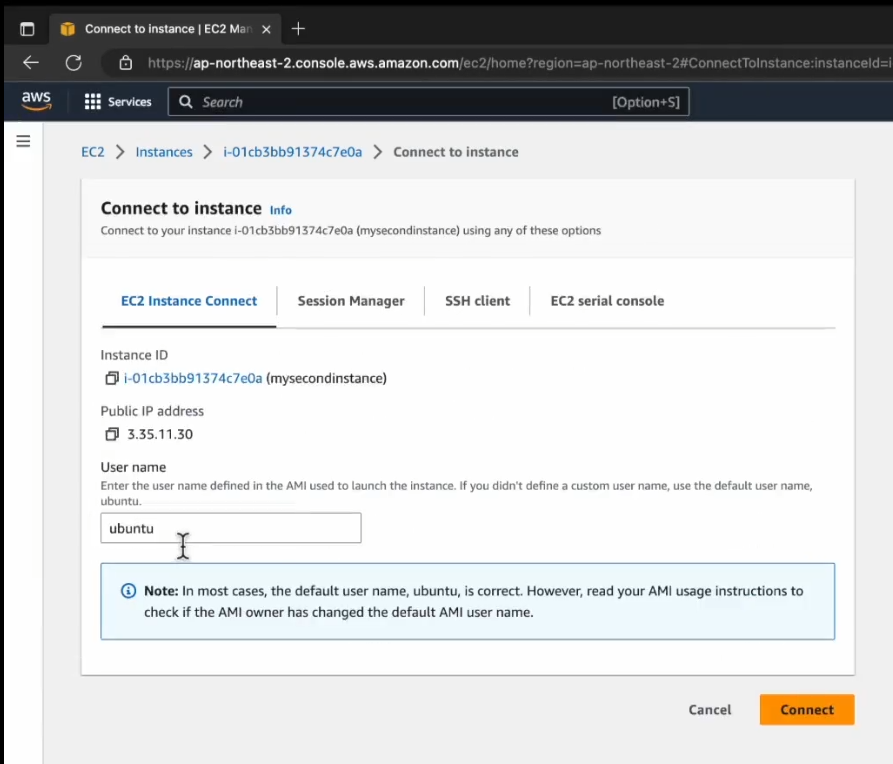The height and width of the screenshot is (764, 893).
Task: Click the "(mysecondinstance)" text by Instance ID
Action: tap(326, 378)
